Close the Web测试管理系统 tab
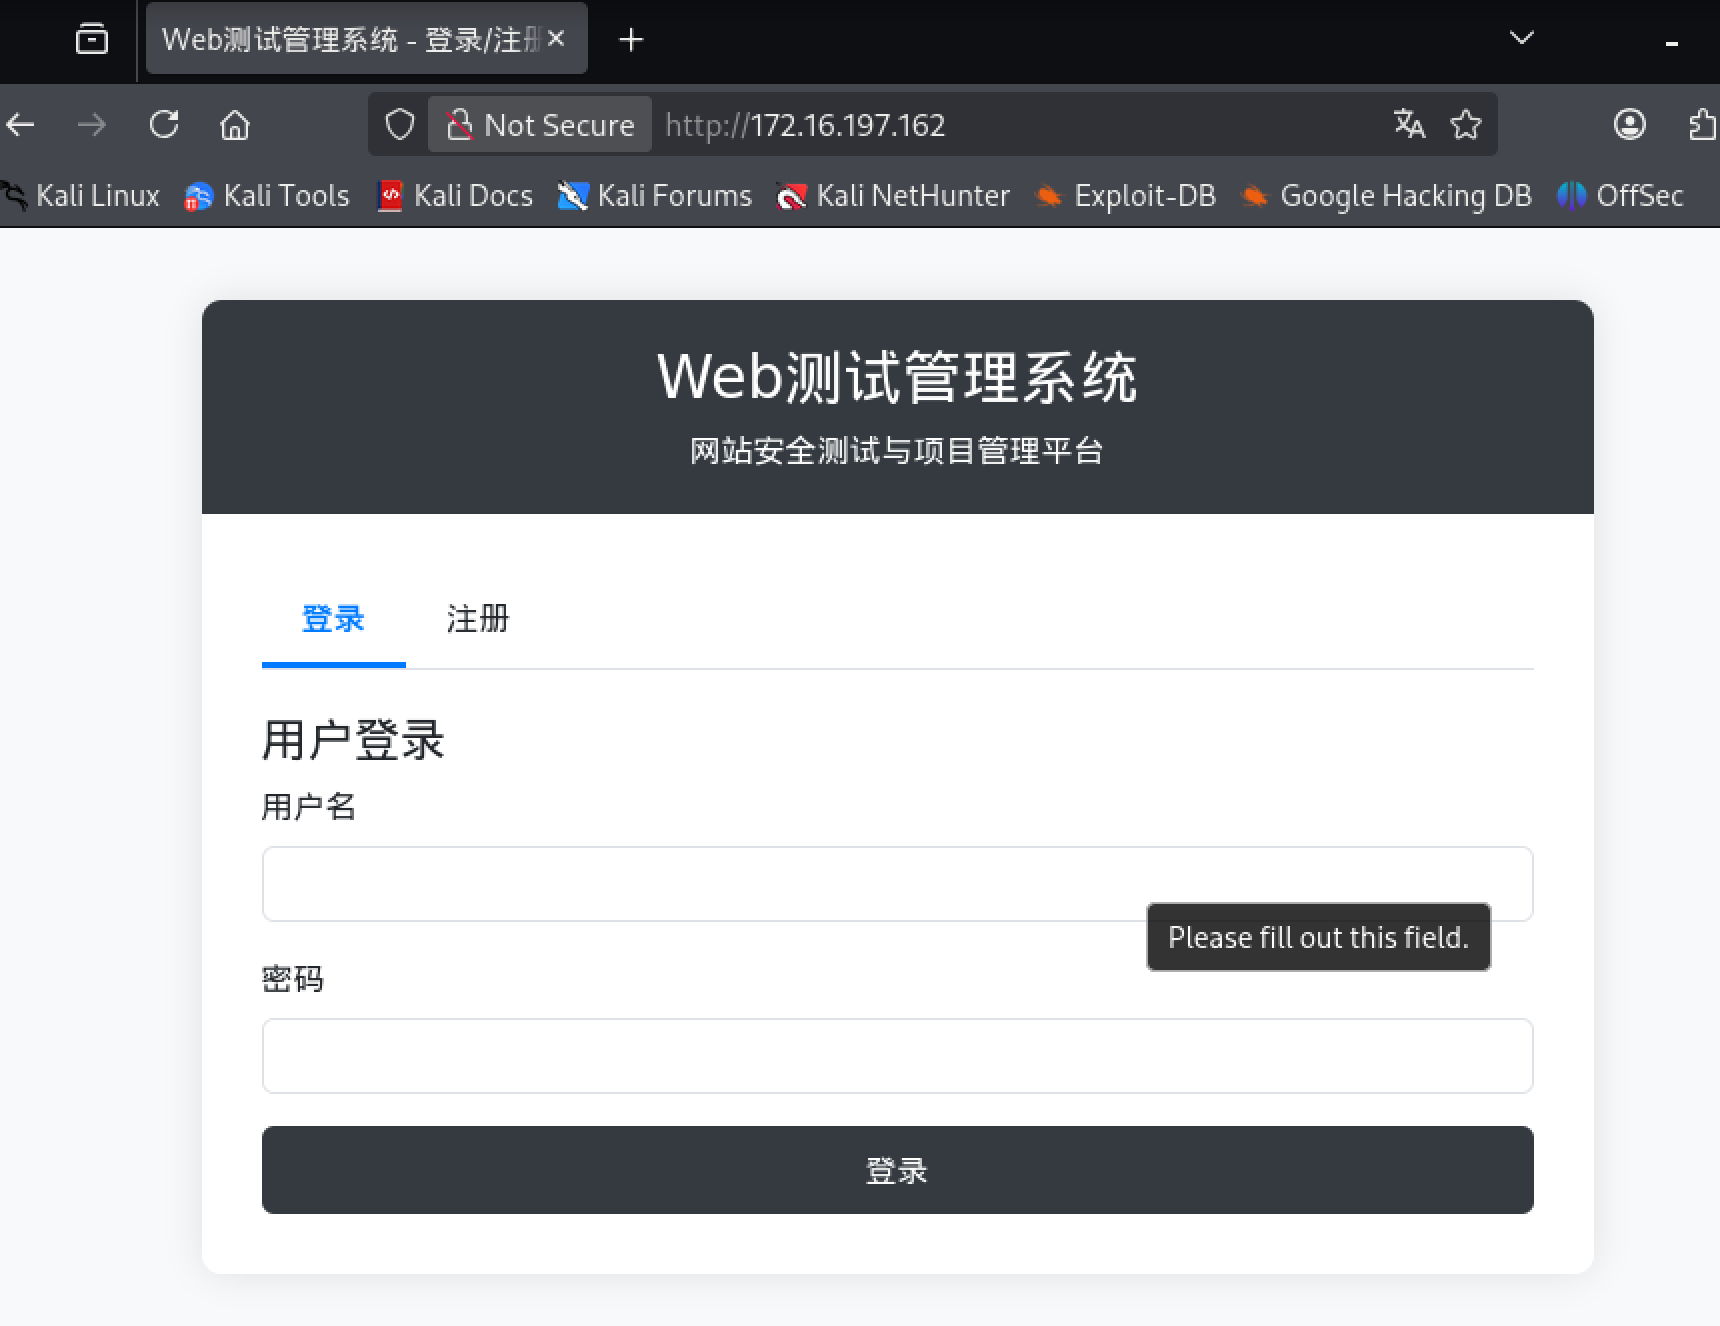Screen dimensions: 1720x1326 (557, 39)
